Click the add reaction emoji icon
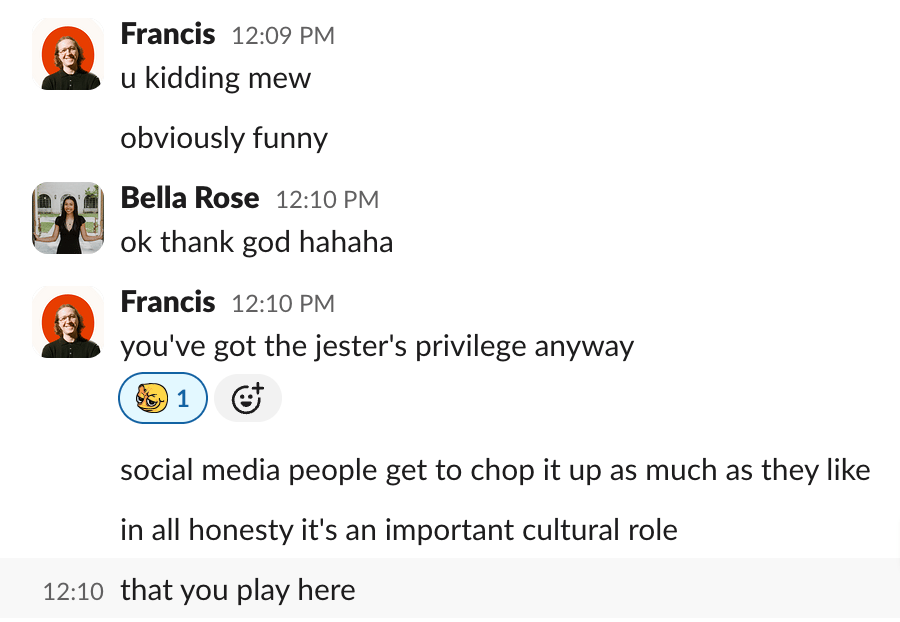The image size is (900, 622). point(247,398)
